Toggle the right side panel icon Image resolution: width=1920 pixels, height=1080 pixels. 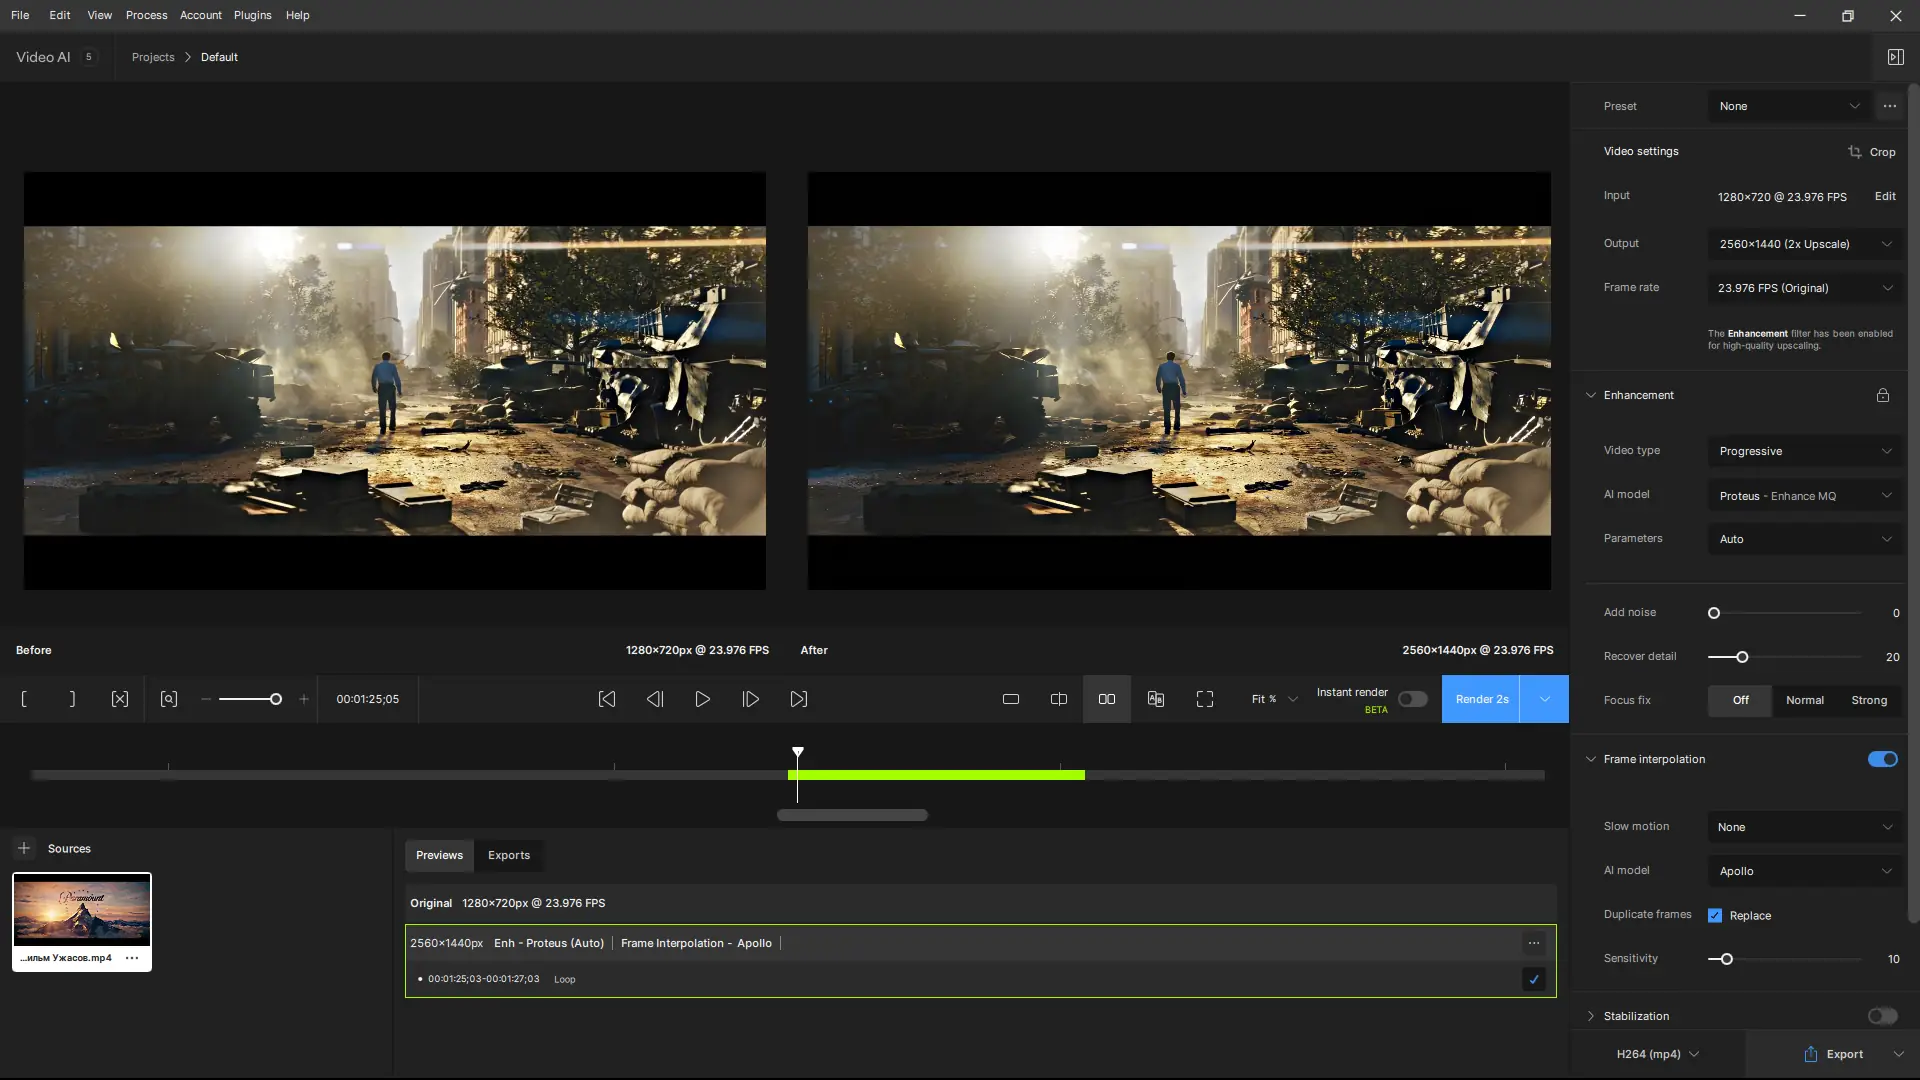point(1895,57)
